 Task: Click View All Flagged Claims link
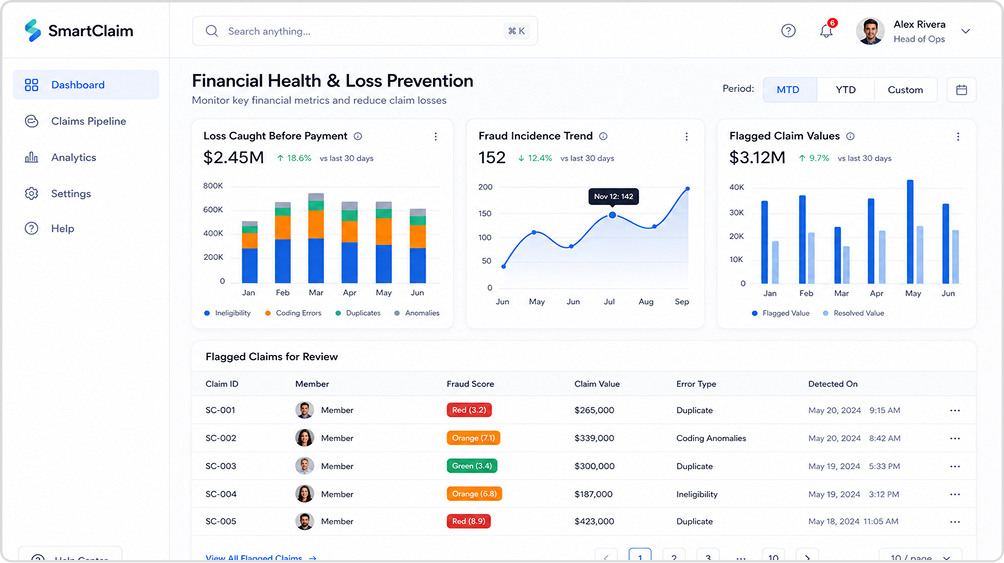tap(261, 558)
